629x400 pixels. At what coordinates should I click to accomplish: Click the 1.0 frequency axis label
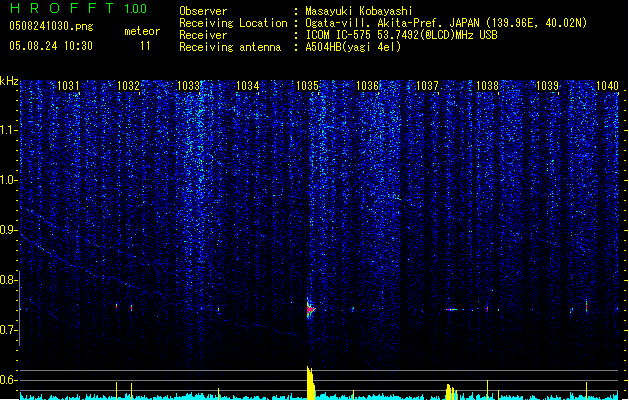pos(8,180)
